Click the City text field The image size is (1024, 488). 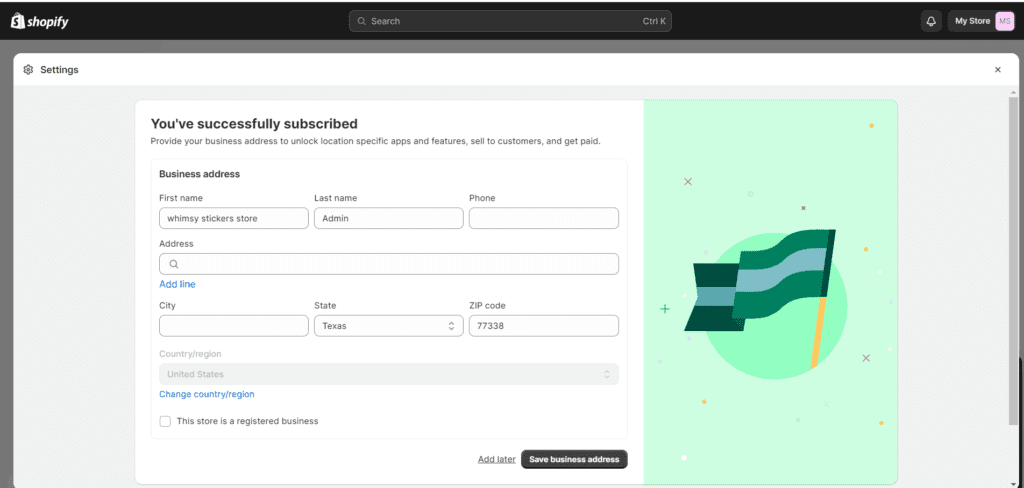point(233,326)
